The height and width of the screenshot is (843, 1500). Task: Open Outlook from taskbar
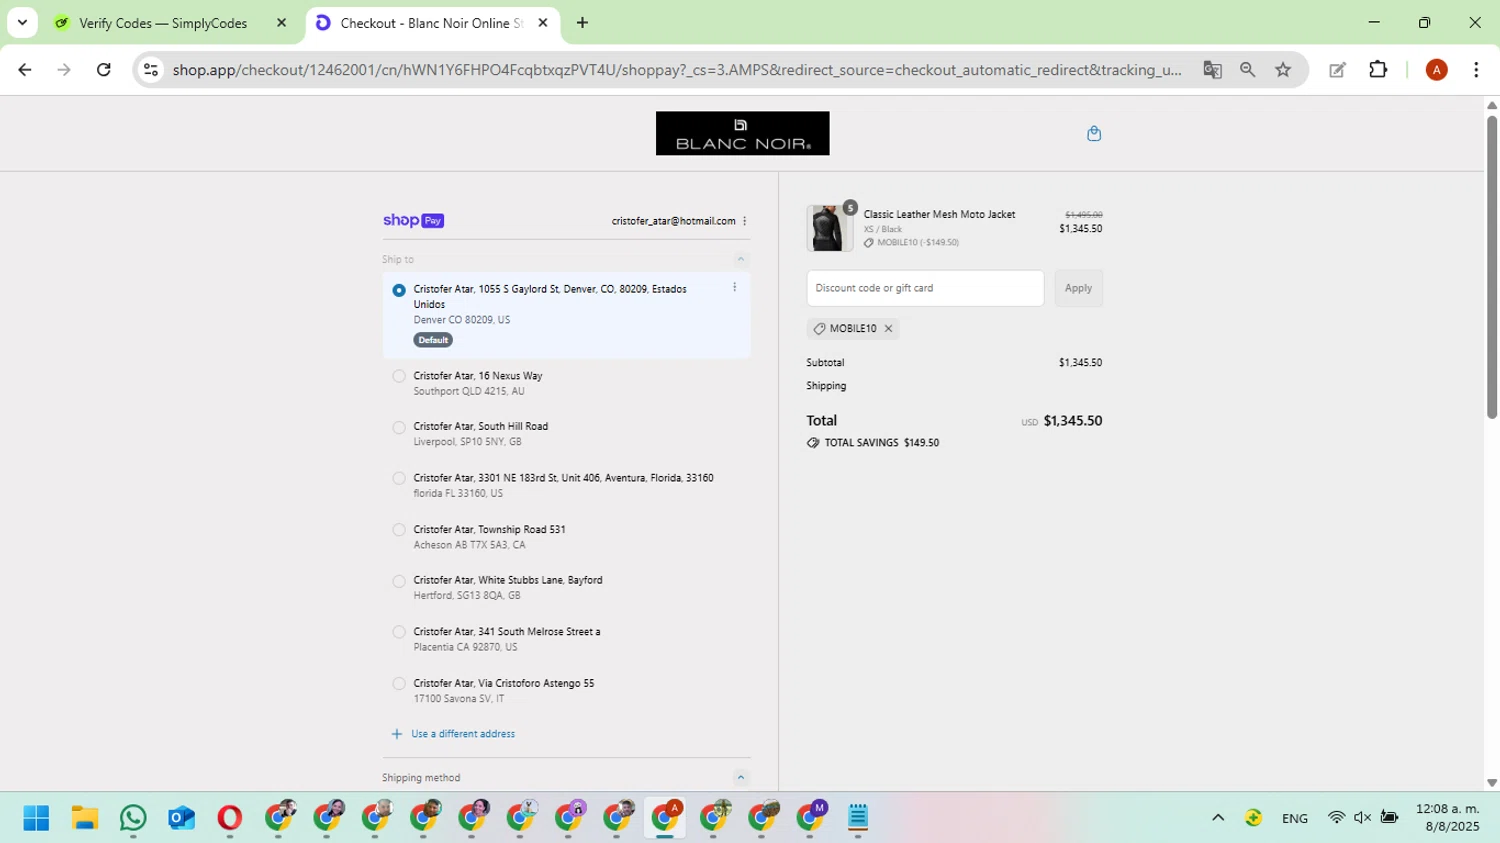tap(181, 818)
